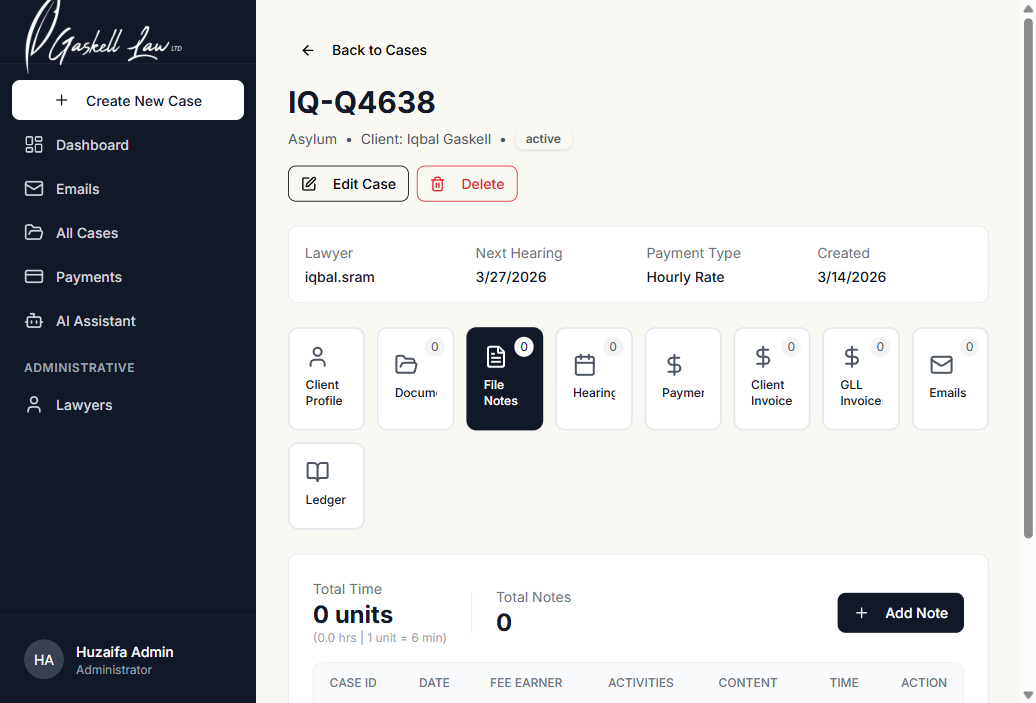Open the GLL Invoices tab

point(860,378)
